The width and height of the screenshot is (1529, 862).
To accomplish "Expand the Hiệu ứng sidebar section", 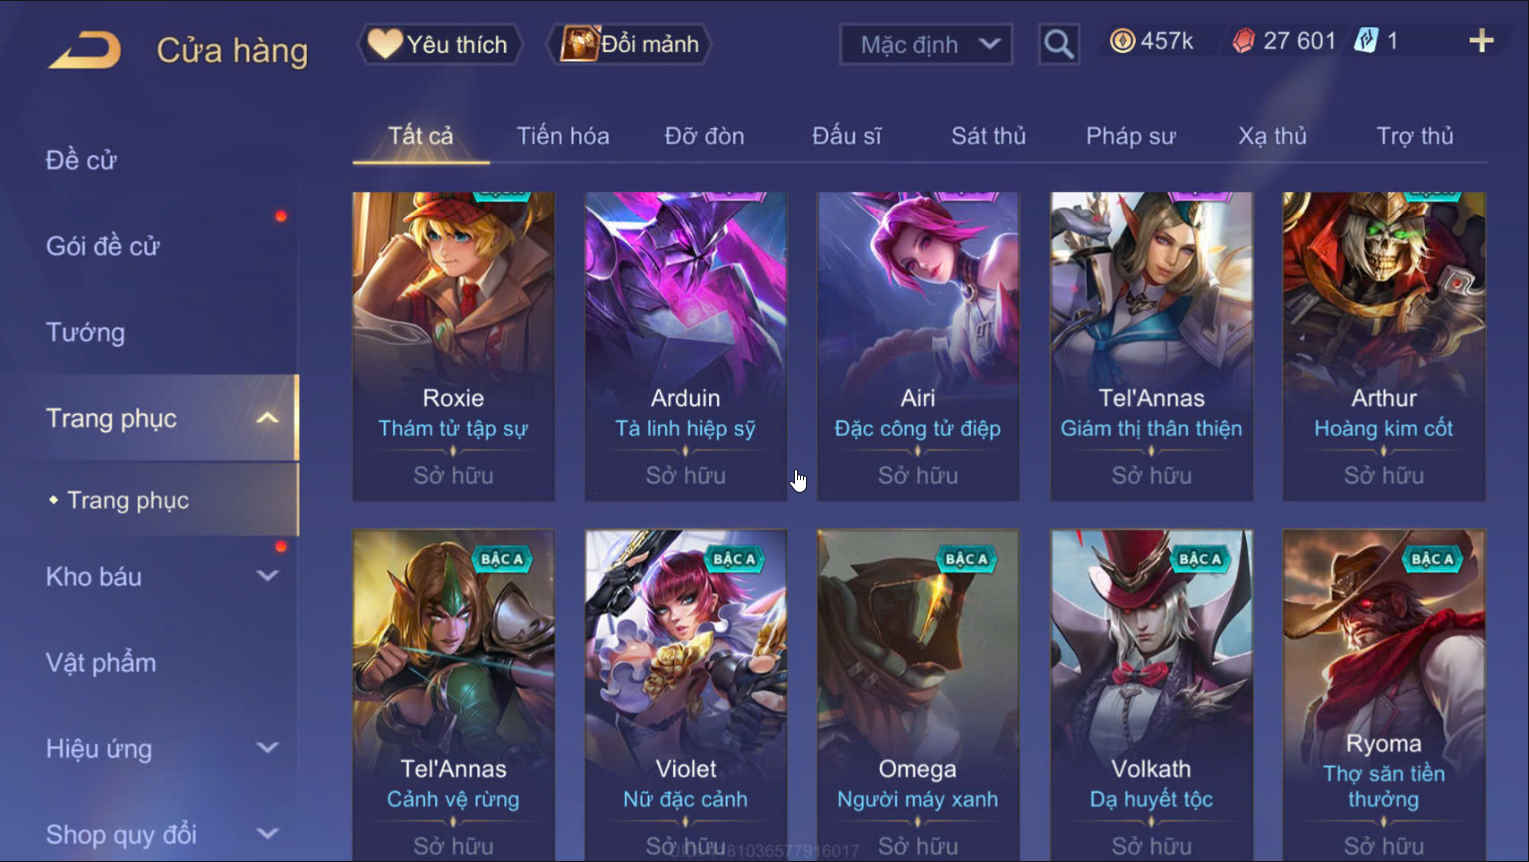I will (267, 748).
